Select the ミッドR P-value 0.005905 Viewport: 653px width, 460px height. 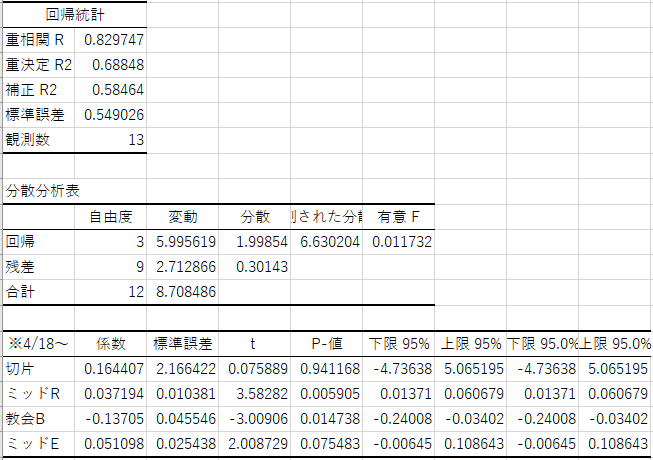326,394
